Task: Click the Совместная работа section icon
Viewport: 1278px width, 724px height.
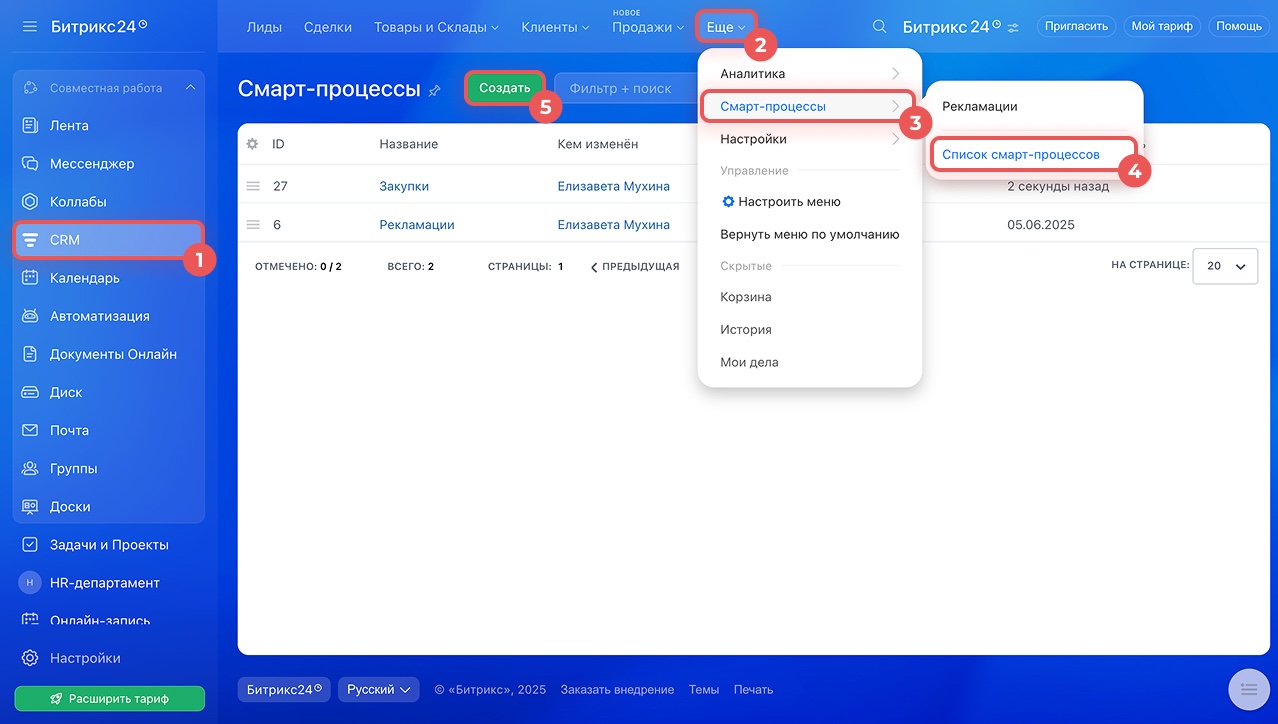Action: click(x=30, y=88)
